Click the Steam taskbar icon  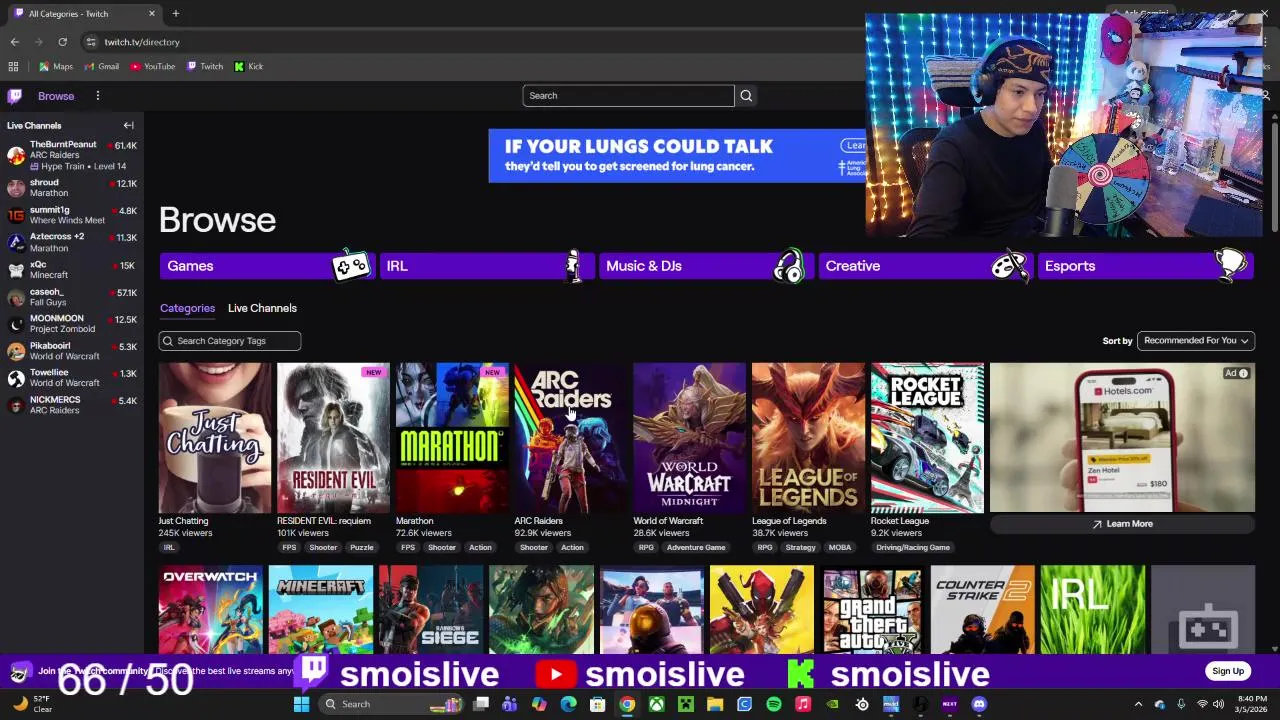862,704
